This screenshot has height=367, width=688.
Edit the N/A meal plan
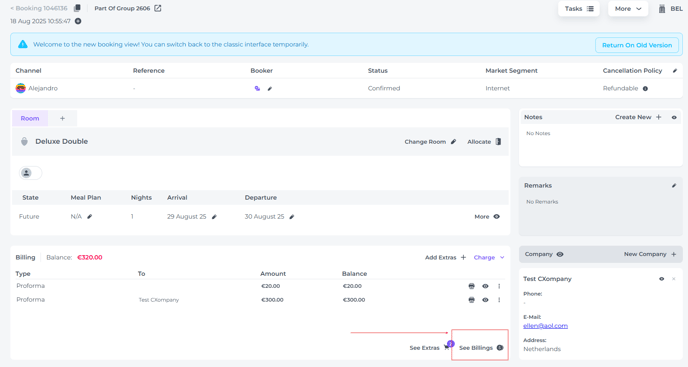pos(90,216)
